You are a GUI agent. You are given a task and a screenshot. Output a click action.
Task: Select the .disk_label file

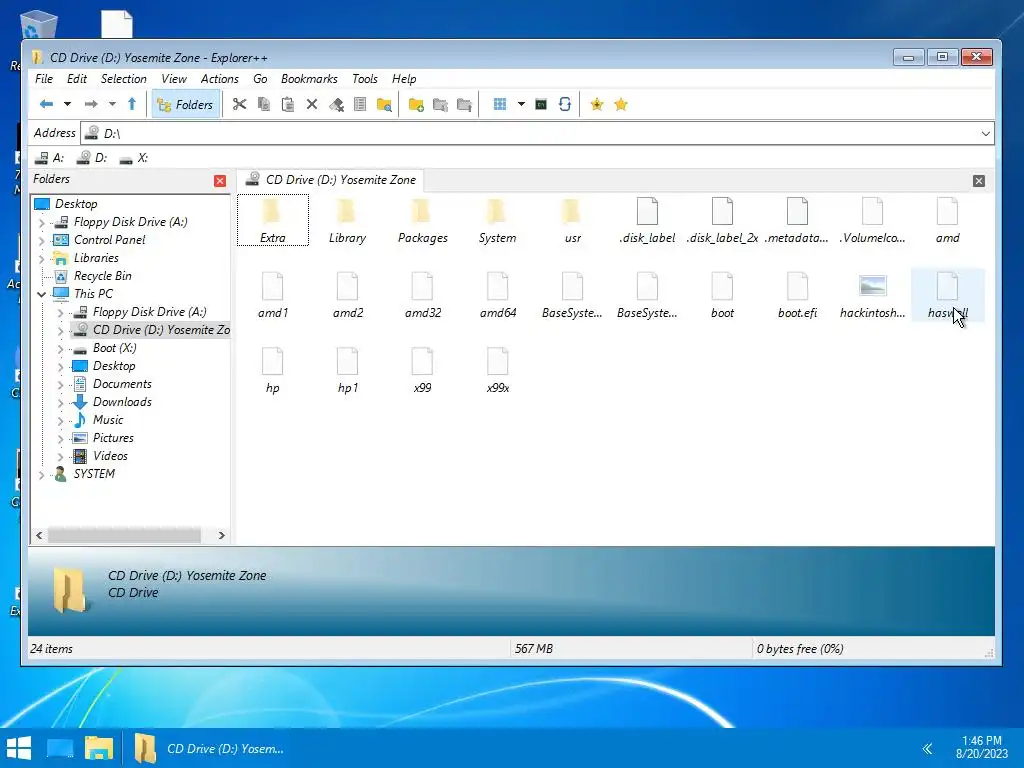pos(647,221)
